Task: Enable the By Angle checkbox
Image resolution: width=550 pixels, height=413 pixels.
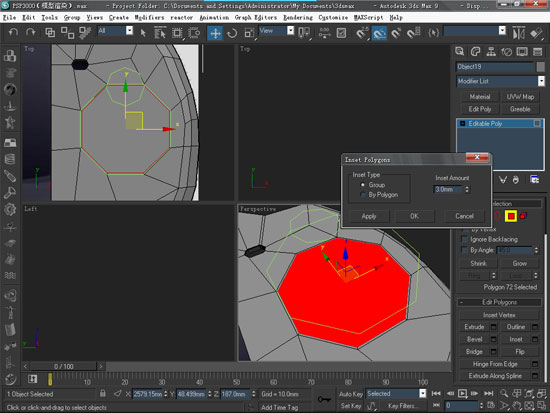Action: point(465,250)
